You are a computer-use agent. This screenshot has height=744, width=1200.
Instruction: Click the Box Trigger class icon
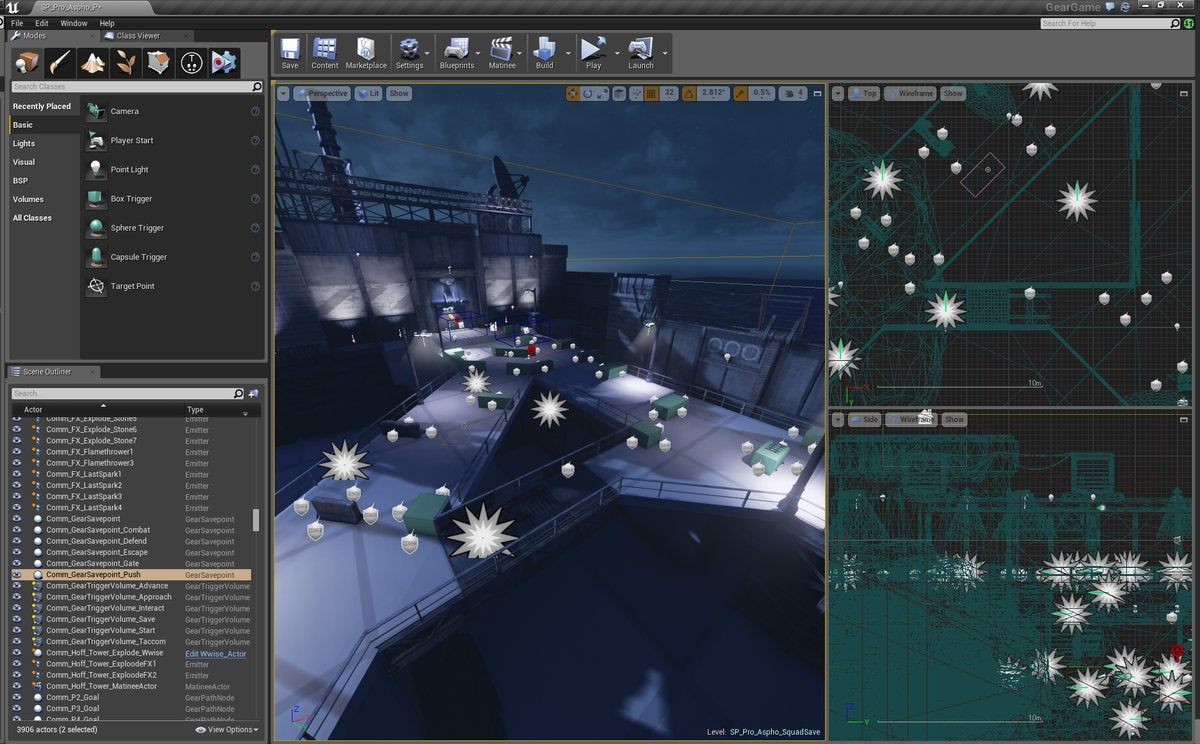pyautogui.click(x=96, y=198)
